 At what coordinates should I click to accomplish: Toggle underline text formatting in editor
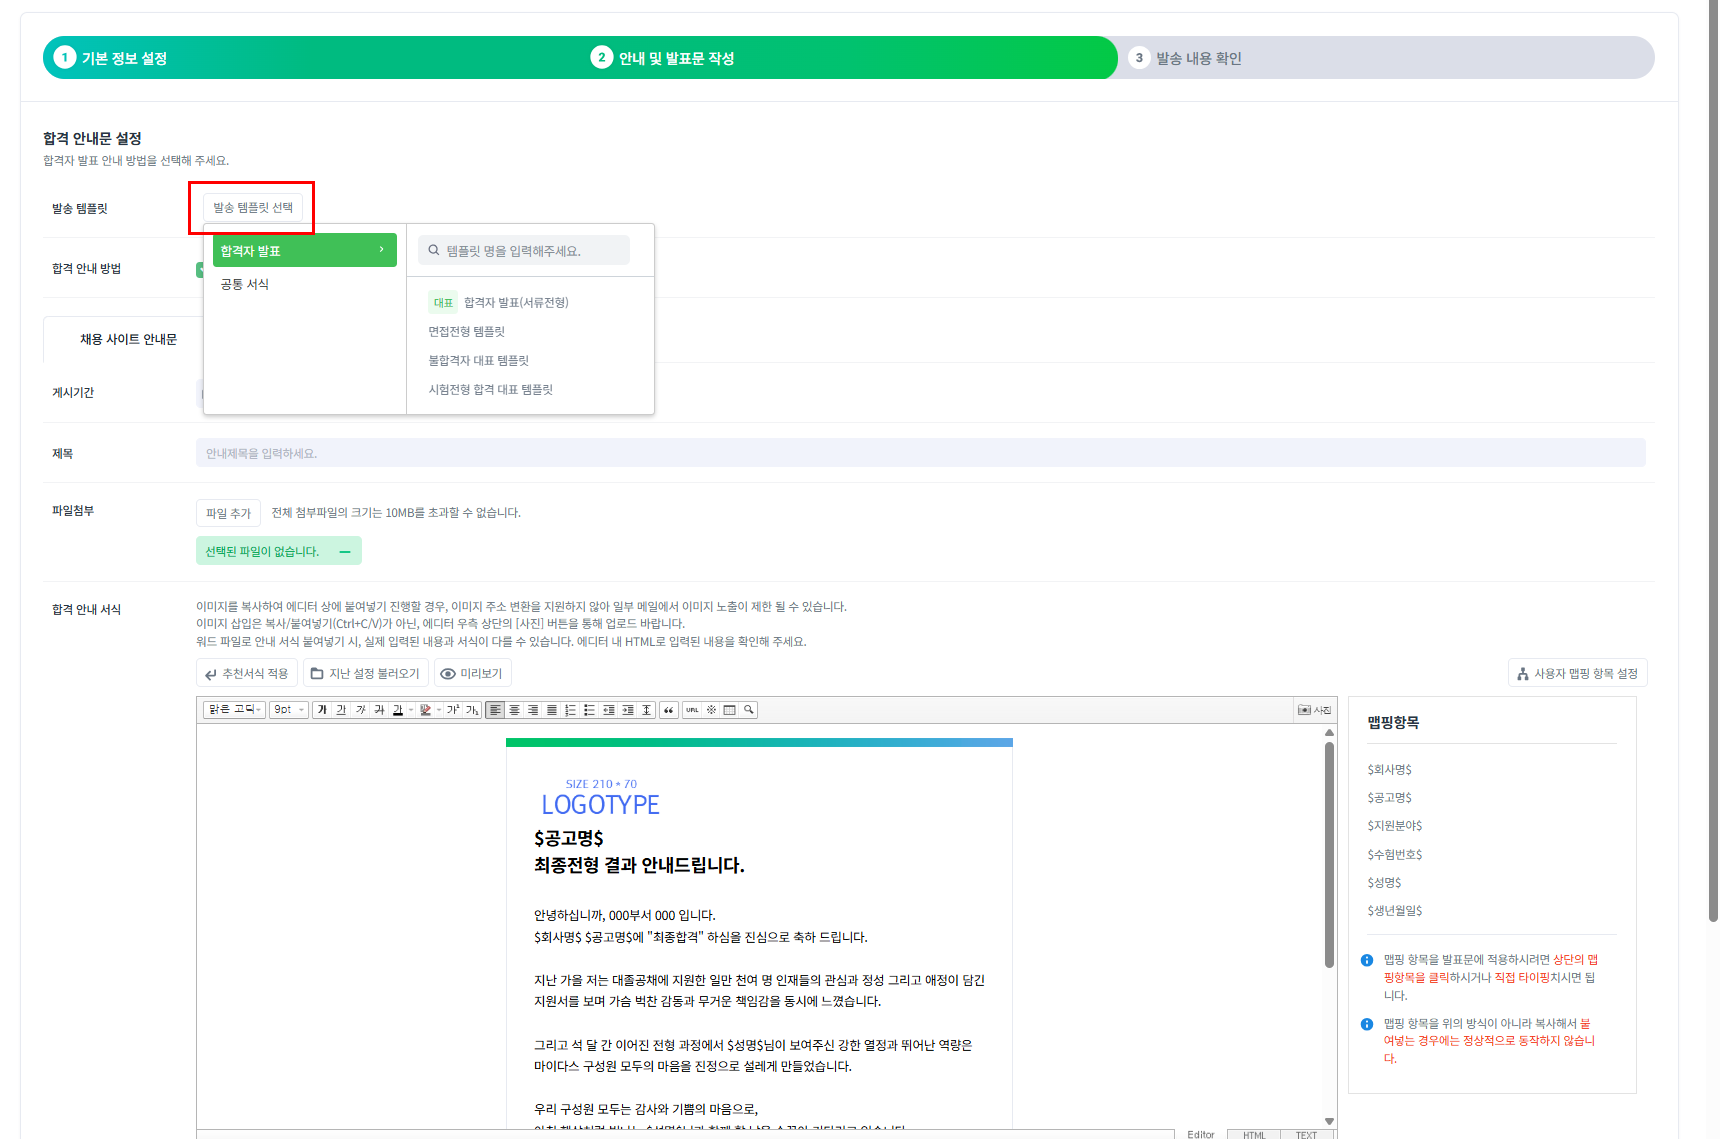pyautogui.click(x=341, y=710)
